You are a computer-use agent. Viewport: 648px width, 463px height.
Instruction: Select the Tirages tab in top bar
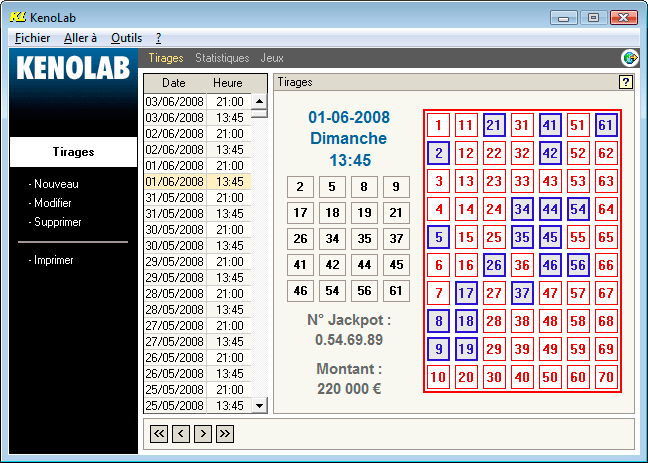[x=166, y=58]
